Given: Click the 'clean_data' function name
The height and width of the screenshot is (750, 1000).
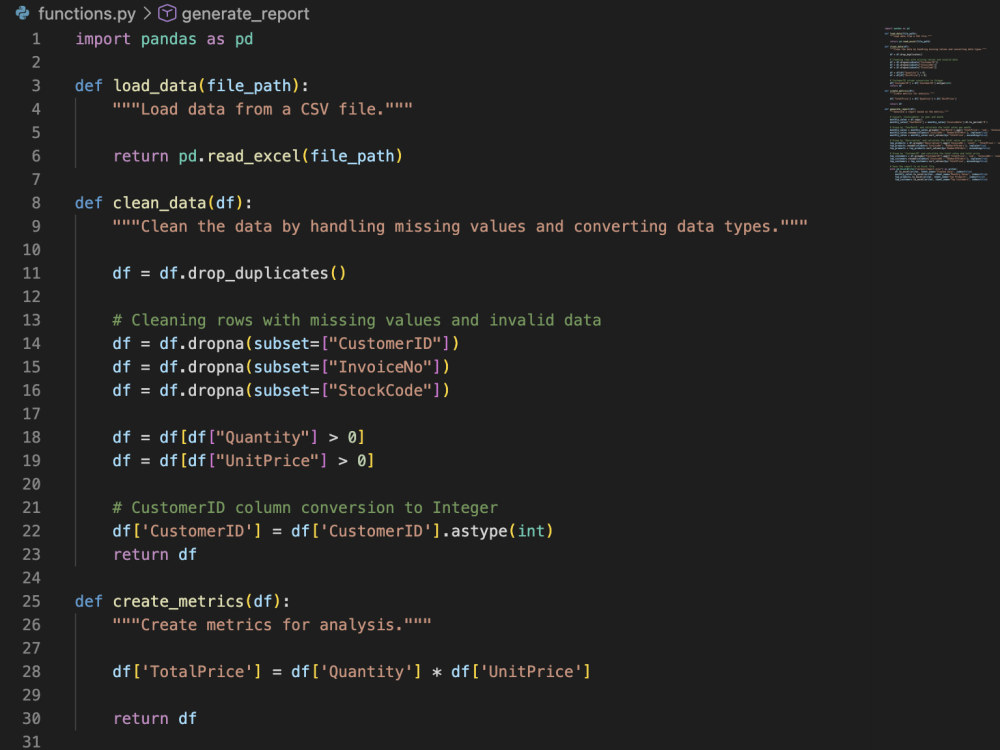Looking at the screenshot, I should coord(159,203).
